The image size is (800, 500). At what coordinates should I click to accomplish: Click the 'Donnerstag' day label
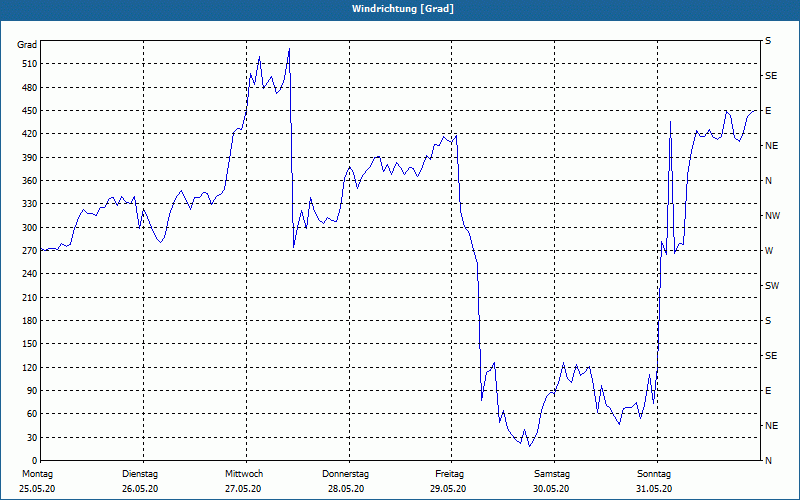coord(345,474)
